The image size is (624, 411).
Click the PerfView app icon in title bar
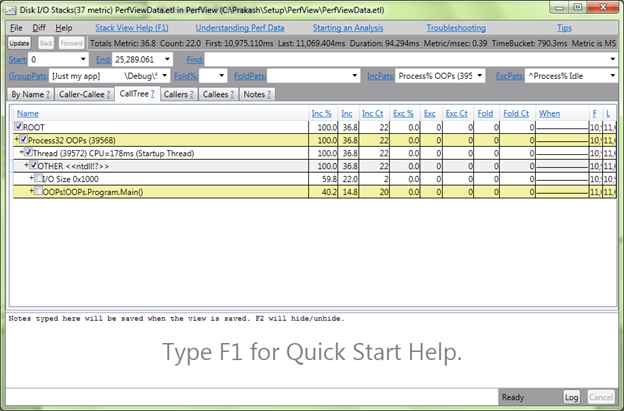tap(11, 10)
